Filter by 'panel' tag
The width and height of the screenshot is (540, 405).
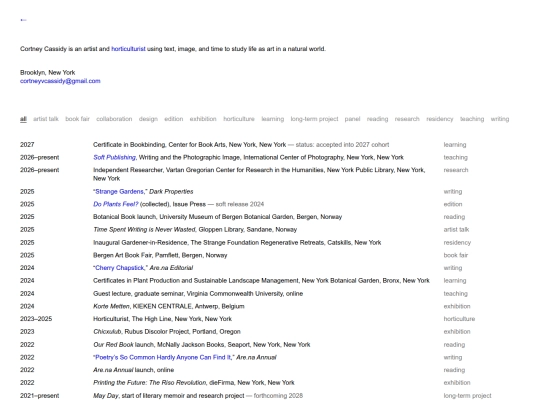click(x=352, y=119)
